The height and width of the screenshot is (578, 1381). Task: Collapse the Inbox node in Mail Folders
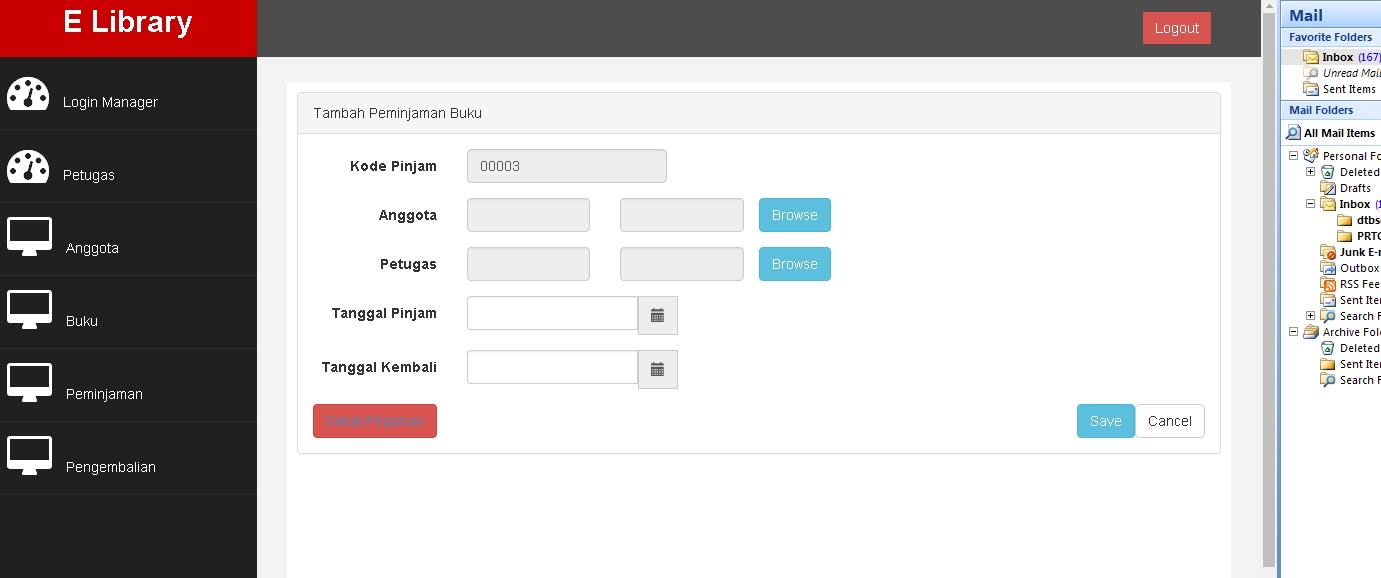tap(1311, 204)
